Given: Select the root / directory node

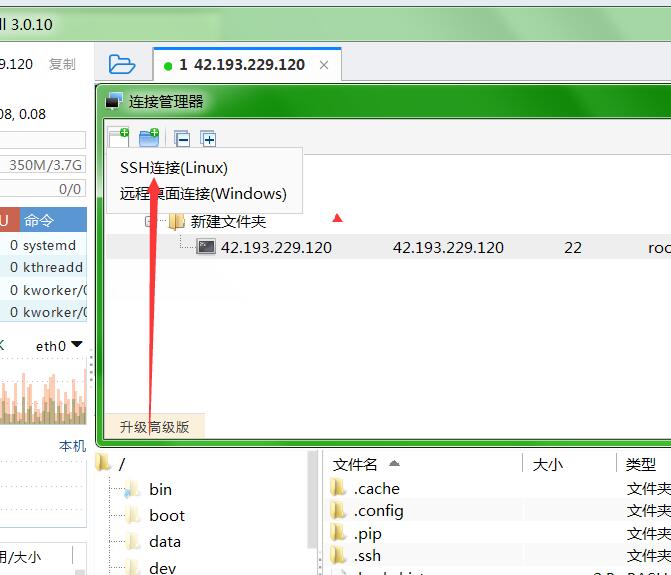Looking at the screenshot, I should coord(122,464).
